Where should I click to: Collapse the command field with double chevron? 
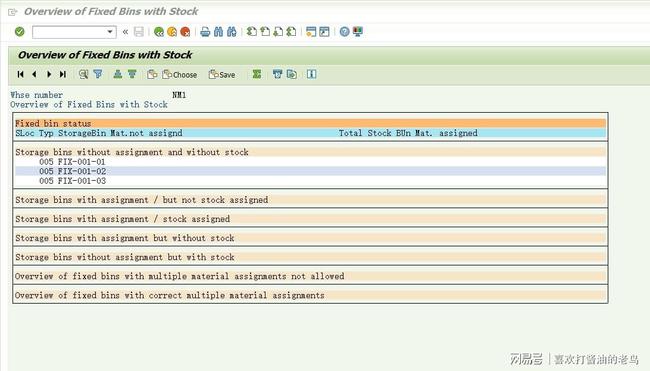125,32
